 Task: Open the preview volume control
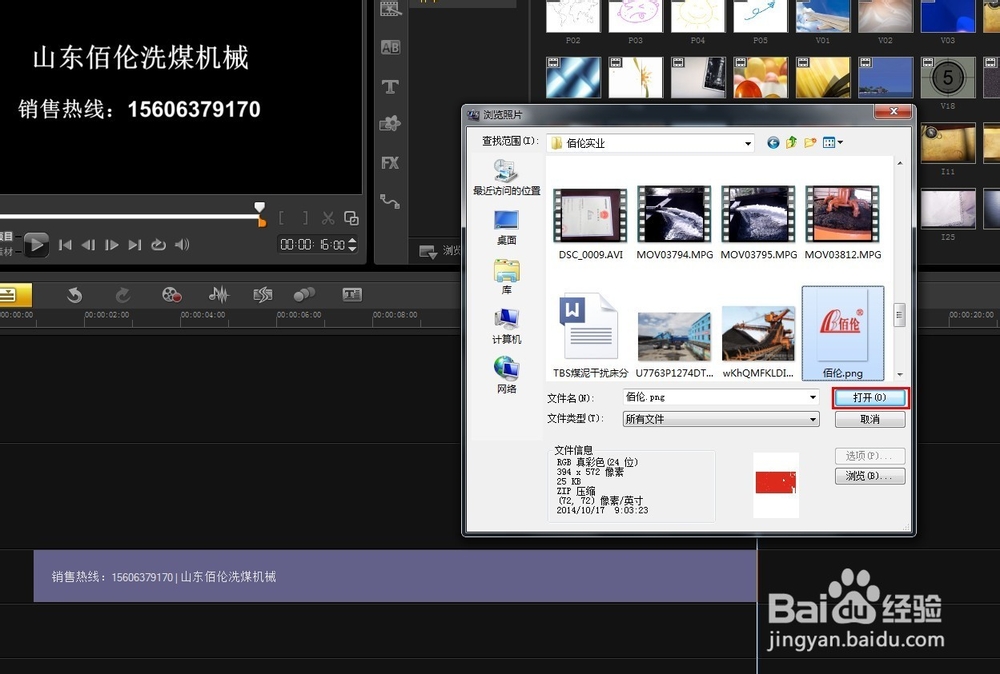point(182,244)
